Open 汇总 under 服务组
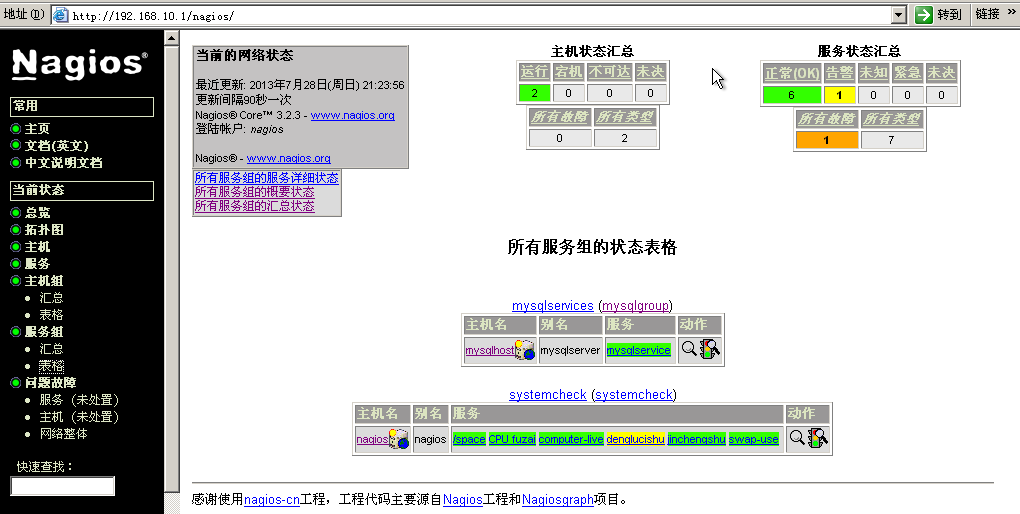Image resolution: width=1020 pixels, height=514 pixels. [x=51, y=349]
